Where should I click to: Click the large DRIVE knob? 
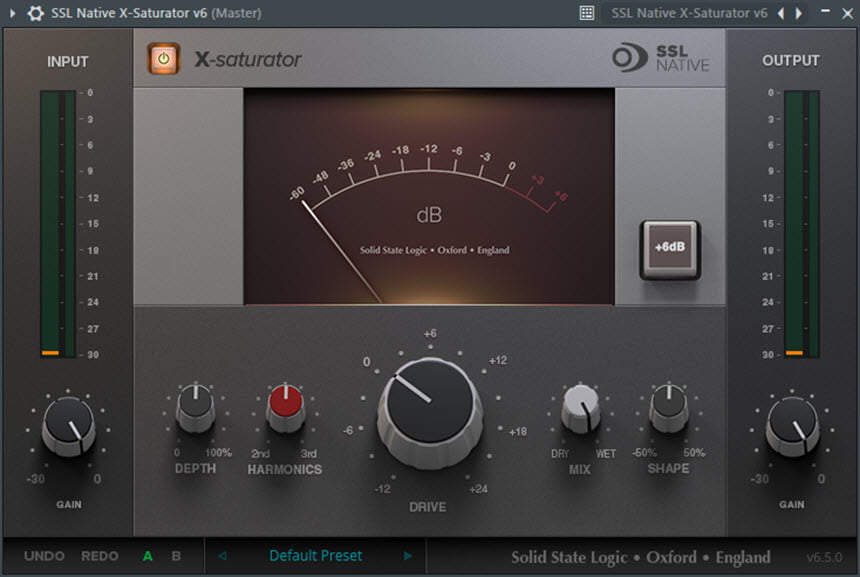click(x=429, y=412)
